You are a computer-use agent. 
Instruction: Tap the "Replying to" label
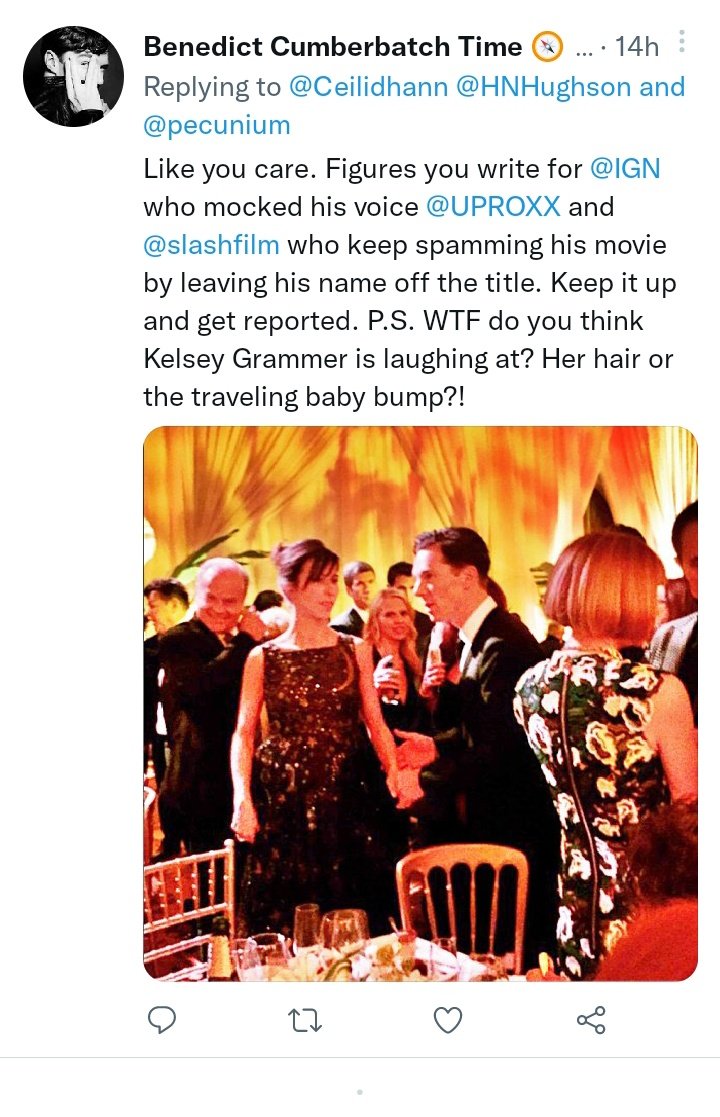coord(212,87)
